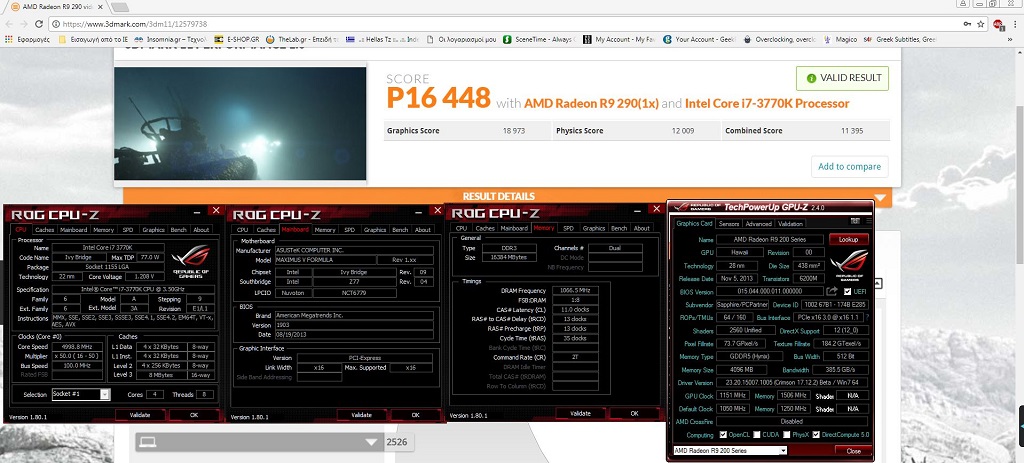Click the Physics Score value 12 009

(682, 131)
